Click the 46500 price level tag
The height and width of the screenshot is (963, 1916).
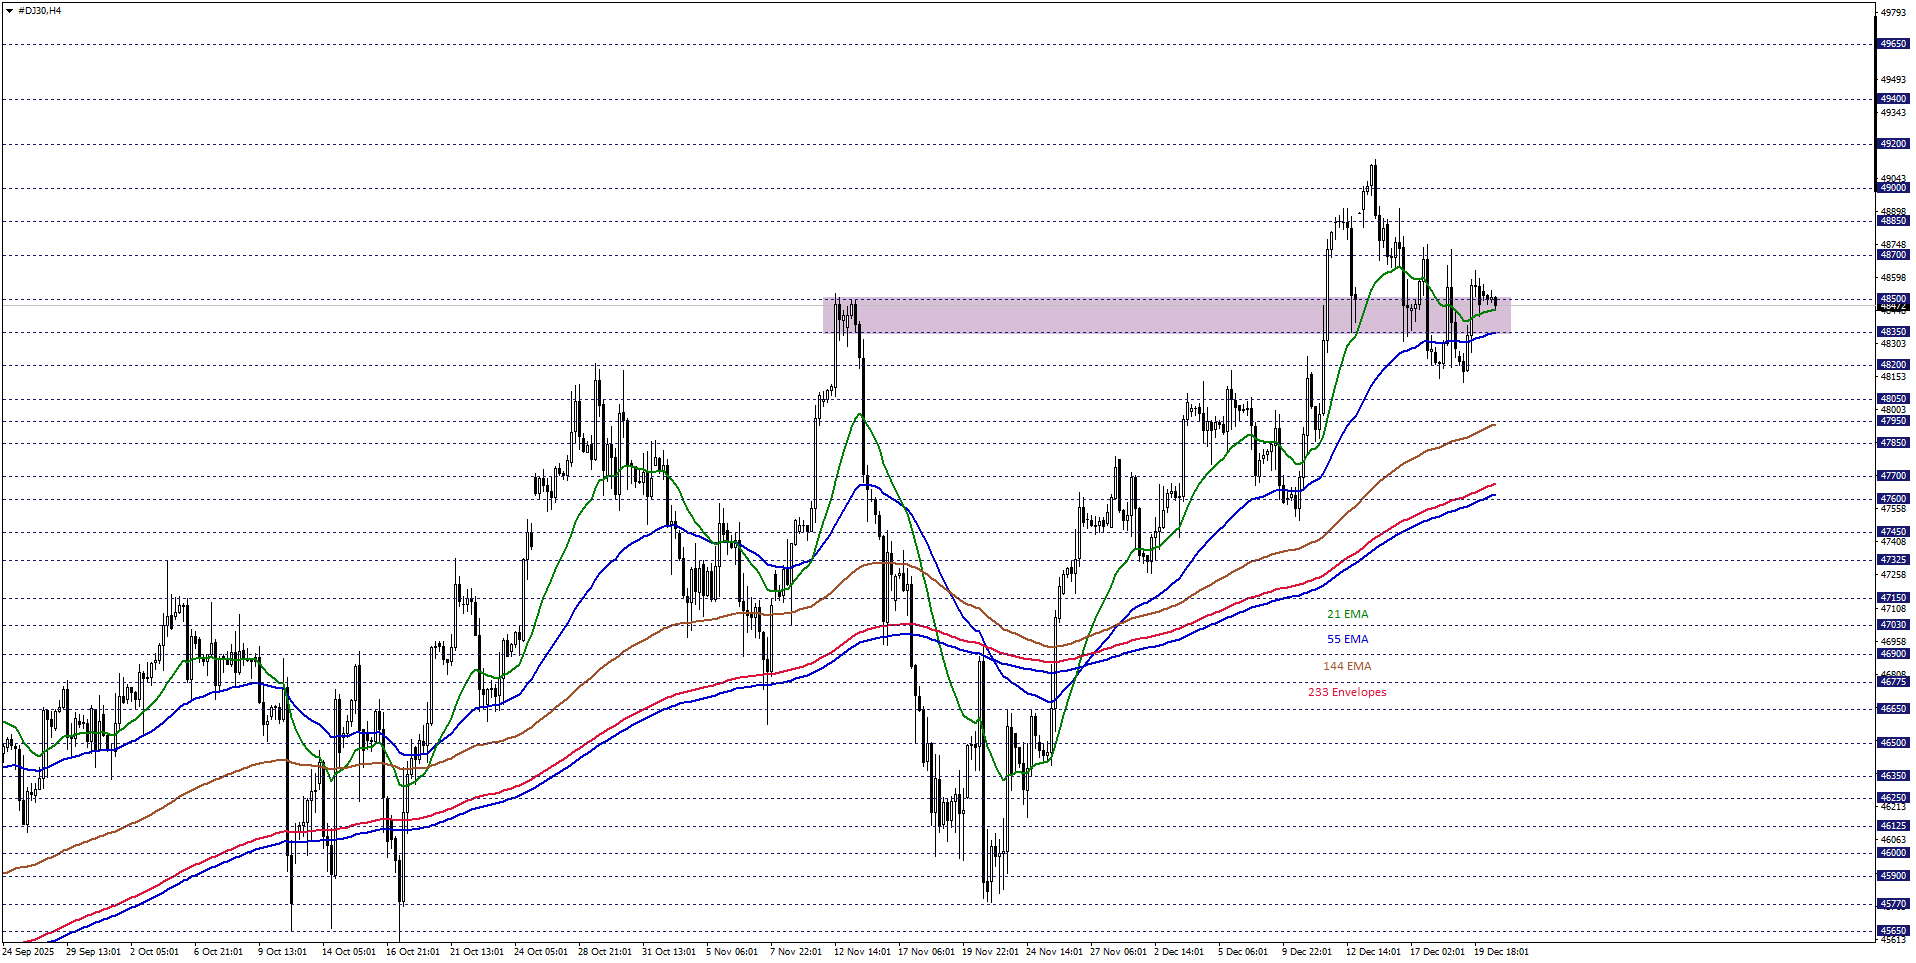pos(1892,743)
